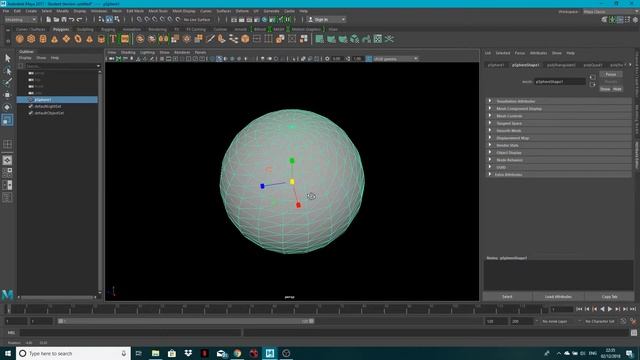The width and height of the screenshot is (640, 360).
Task: Toggle the auto keyframe button
Action: point(633,322)
